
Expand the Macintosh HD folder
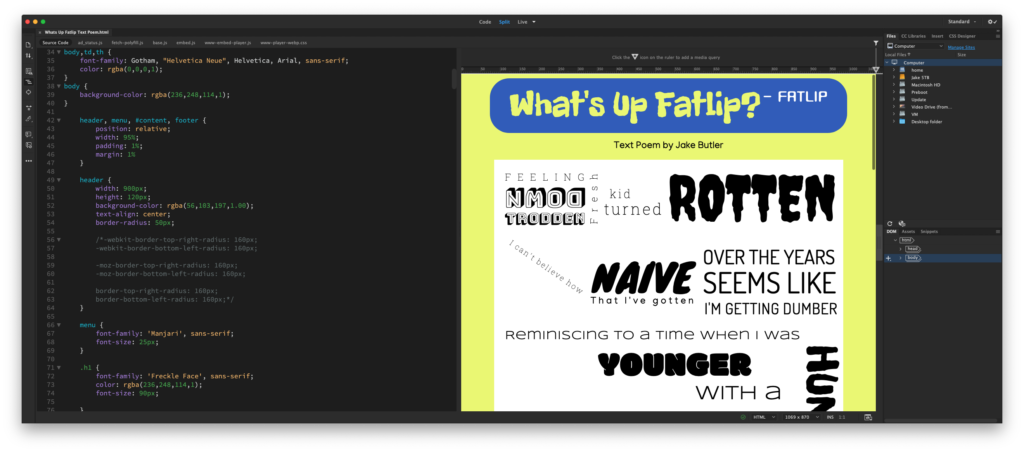pyautogui.click(x=893, y=85)
